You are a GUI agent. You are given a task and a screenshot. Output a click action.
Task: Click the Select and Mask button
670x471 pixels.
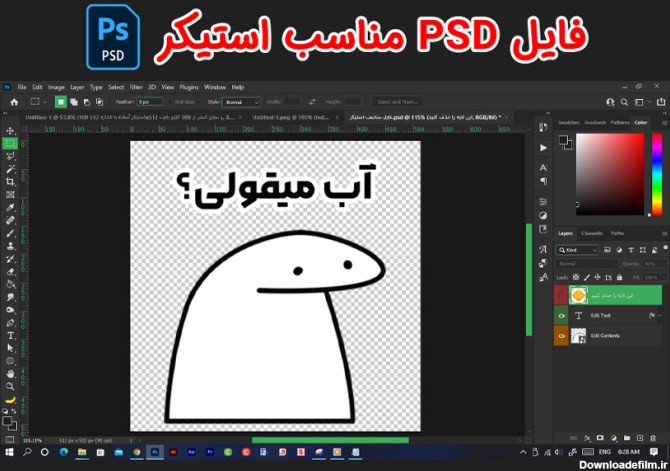pyautogui.click(x=396, y=102)
